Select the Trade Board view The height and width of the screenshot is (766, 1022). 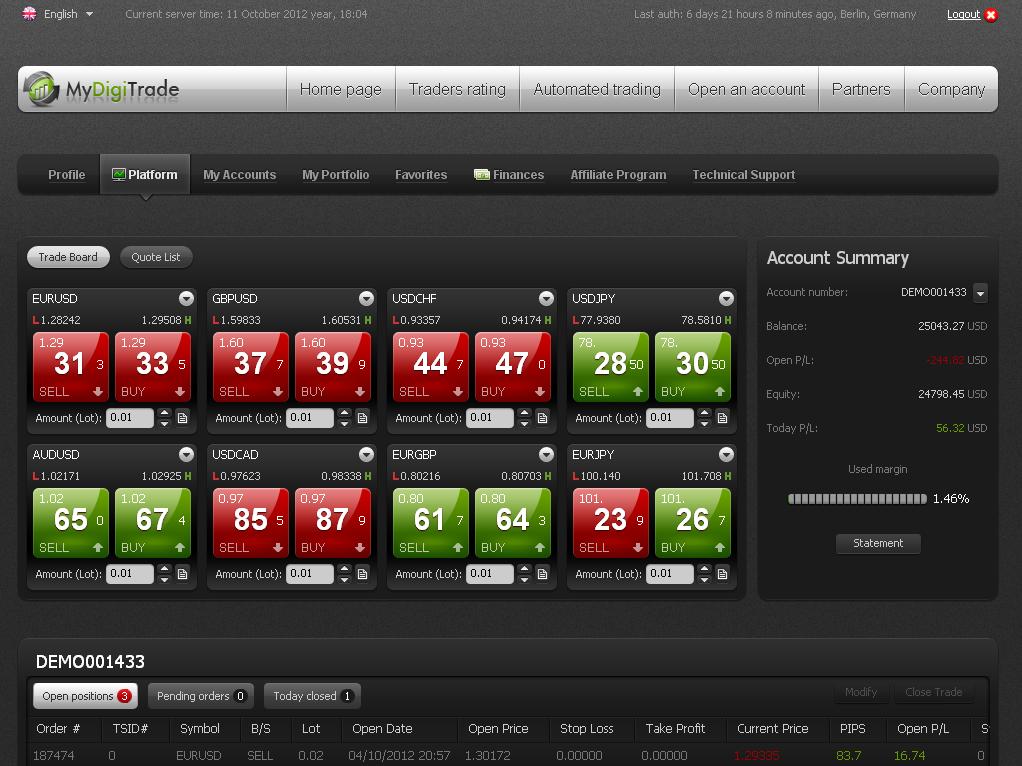68,257
